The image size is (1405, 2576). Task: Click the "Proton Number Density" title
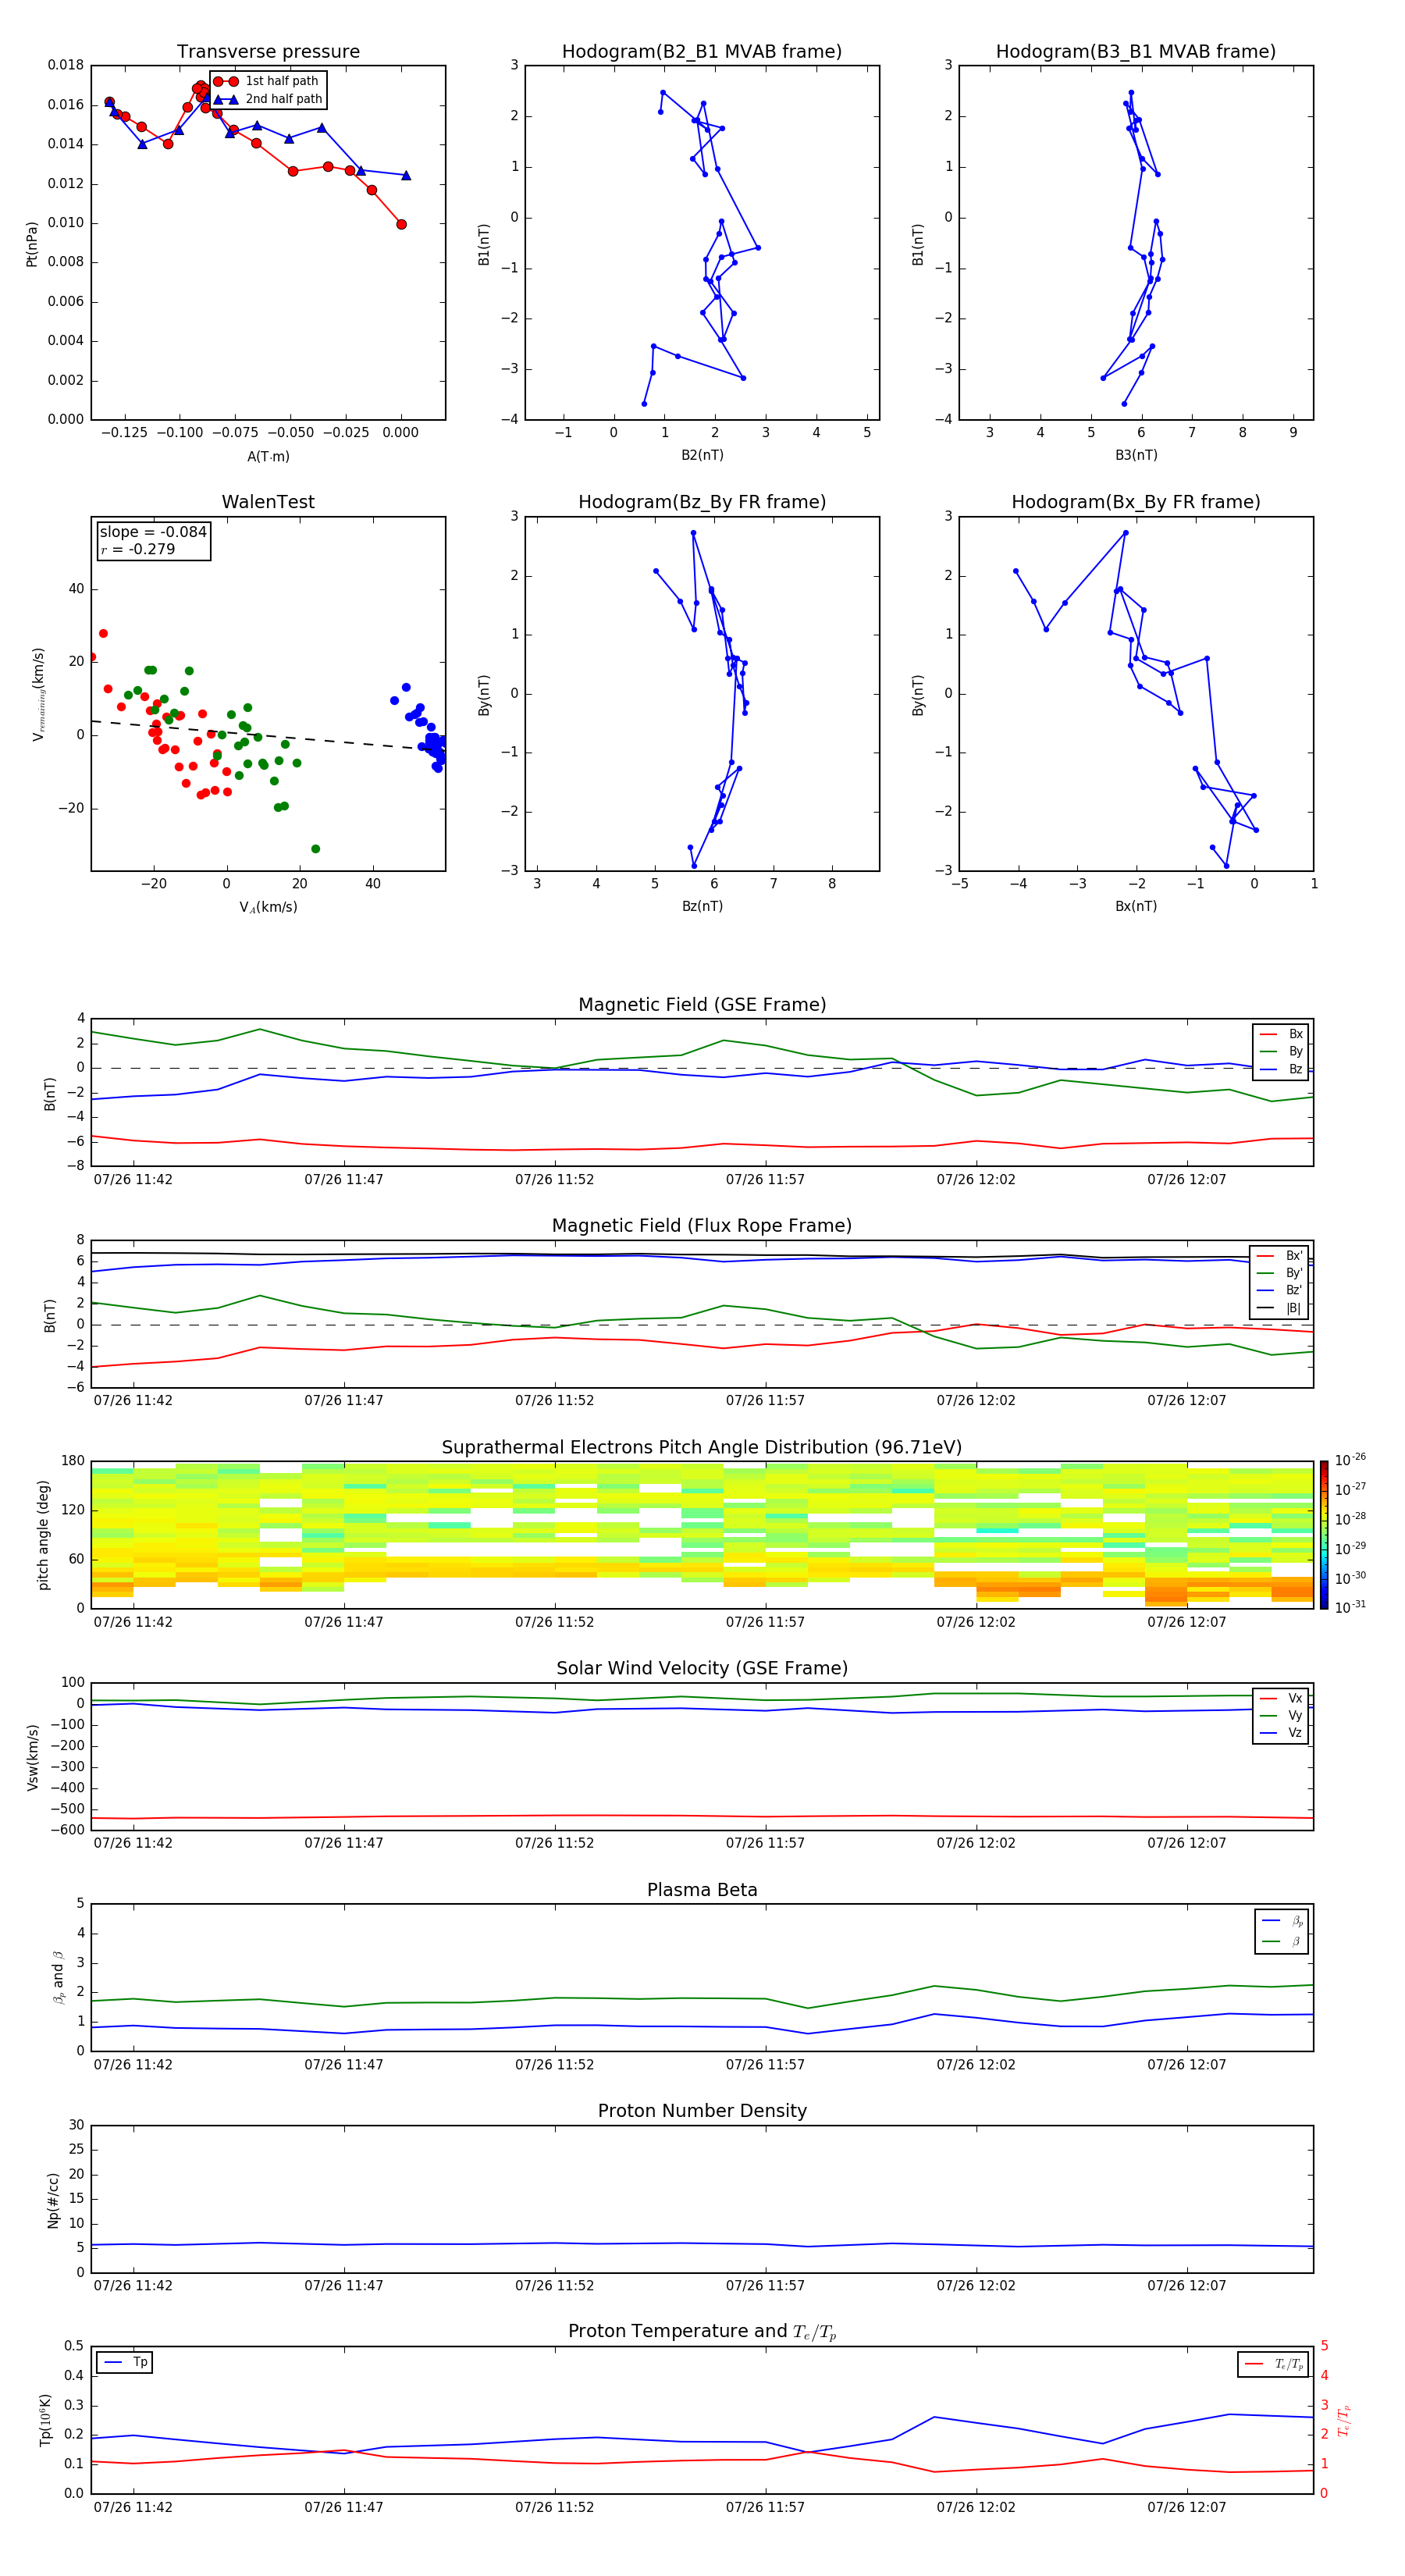pos(702,2111)
